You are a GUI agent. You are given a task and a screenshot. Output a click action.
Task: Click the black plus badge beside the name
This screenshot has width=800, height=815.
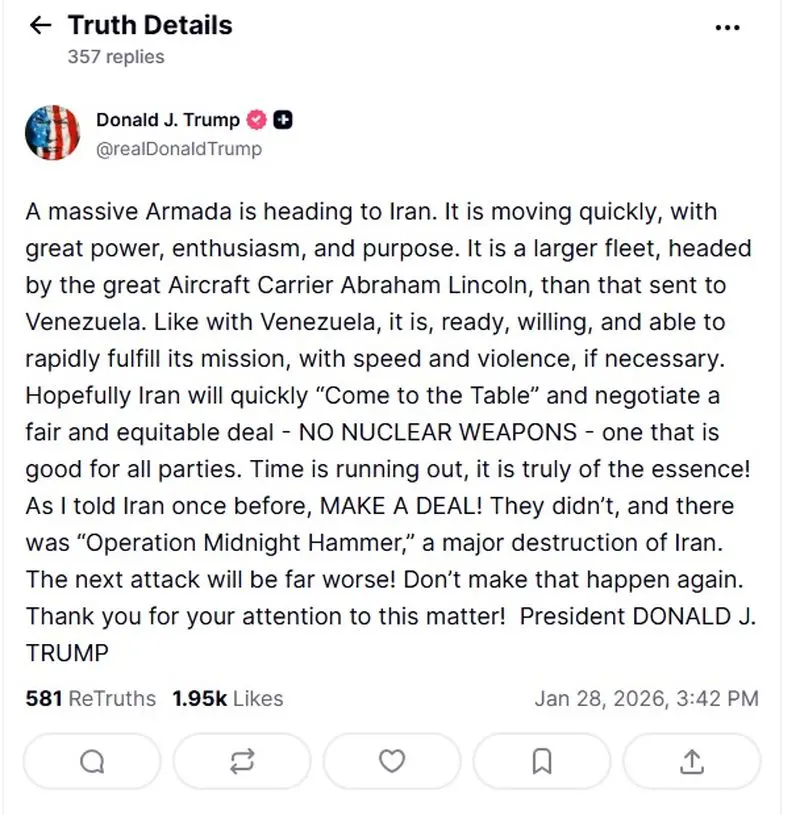coord(283,121)
